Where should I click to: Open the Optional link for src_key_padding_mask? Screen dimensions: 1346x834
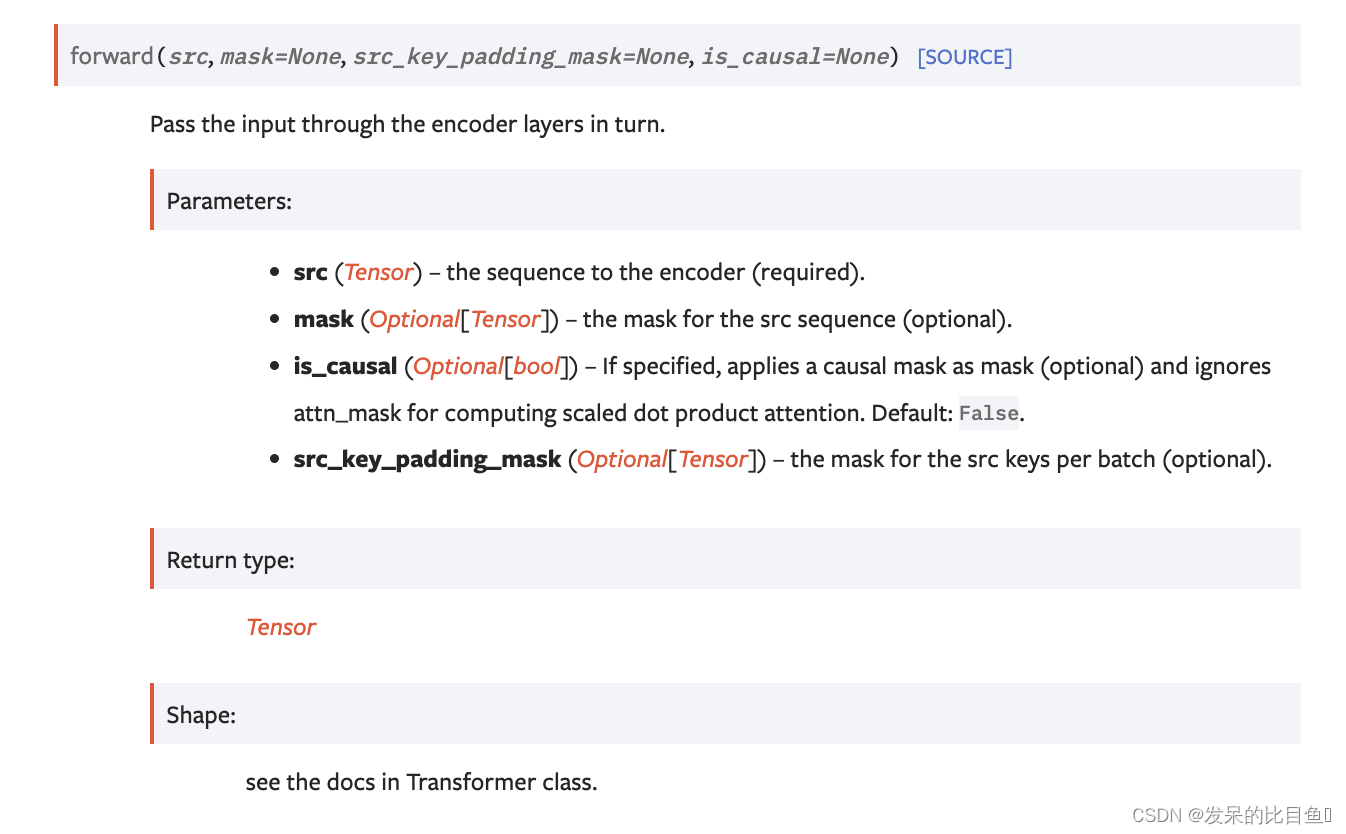(622, 459)
